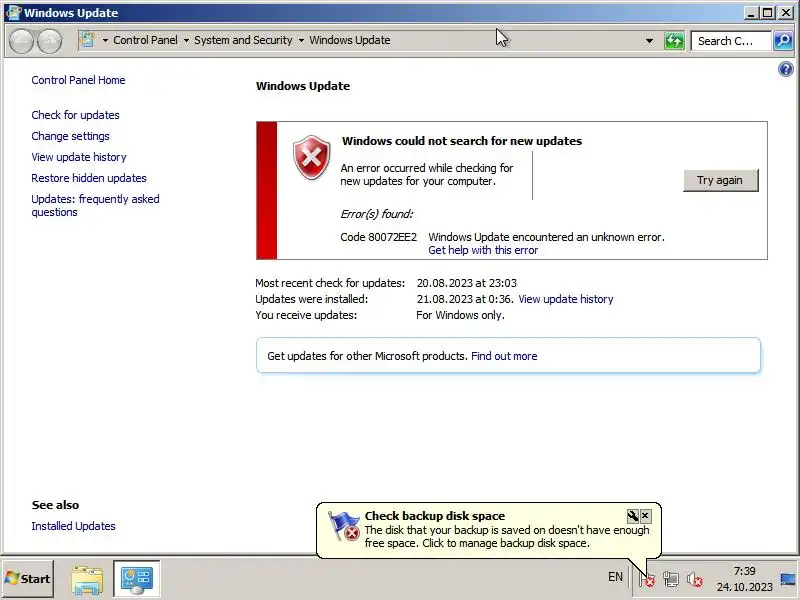The width and height of the screenshot is (800, 600).
Task: Click Find out more link
Action: pyautogui.click(x=504, y=356)
